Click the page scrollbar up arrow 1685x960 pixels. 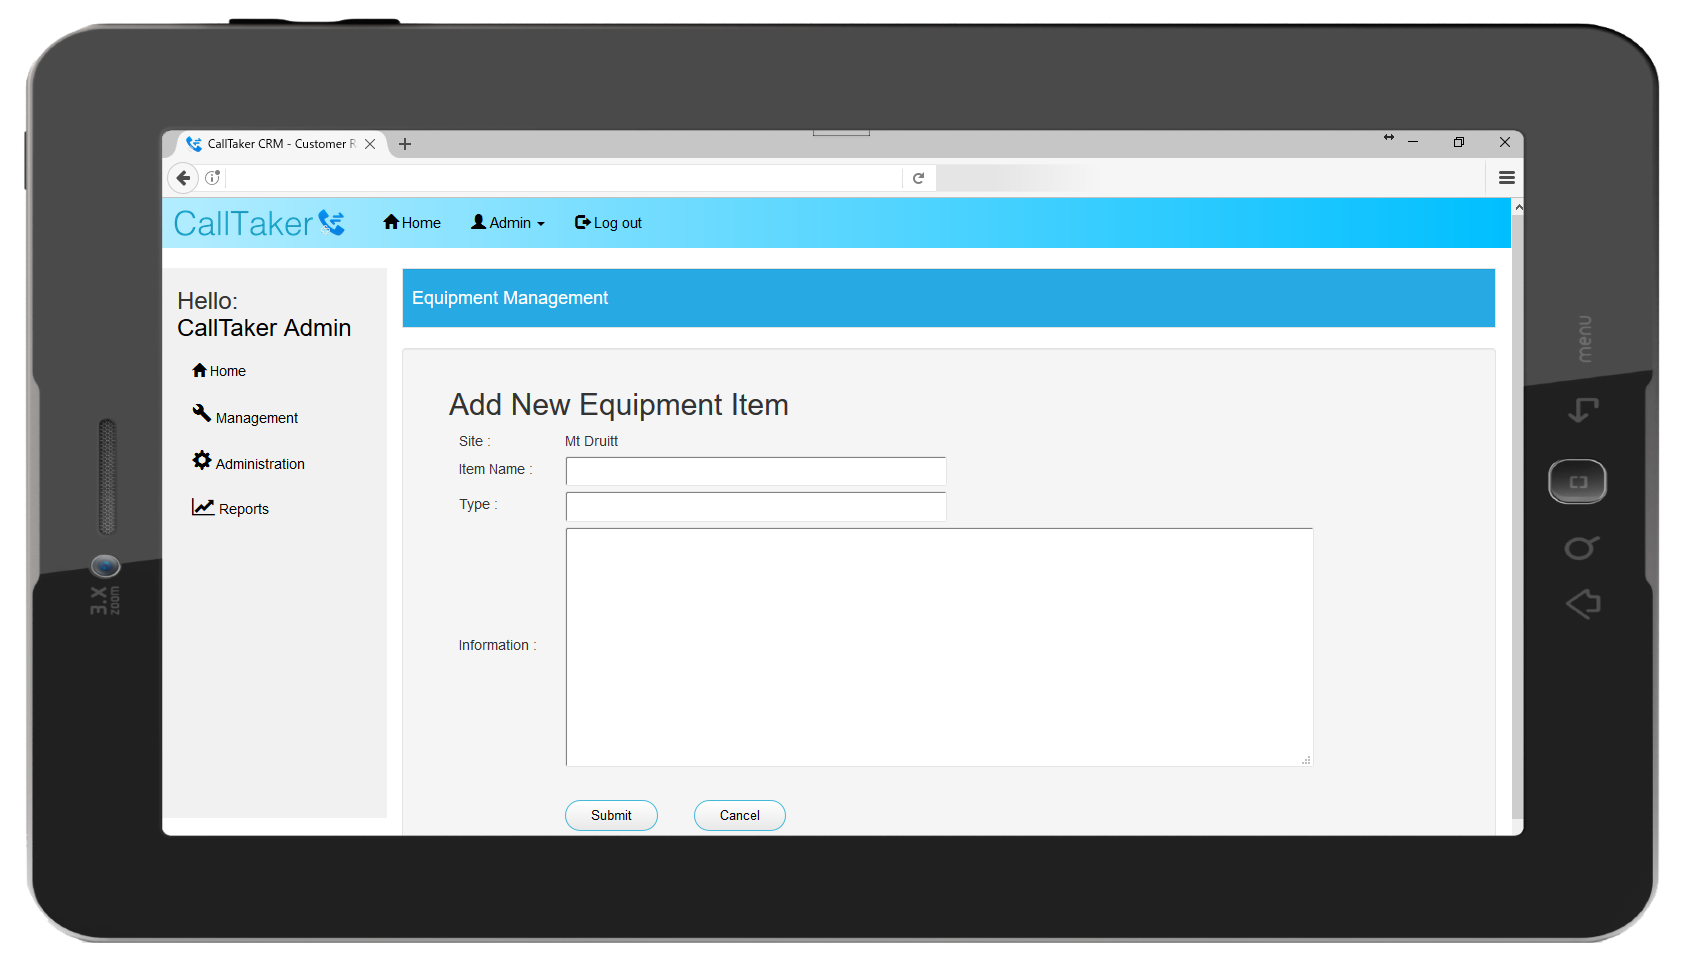pyautogui.click(x=1518, y=207)
